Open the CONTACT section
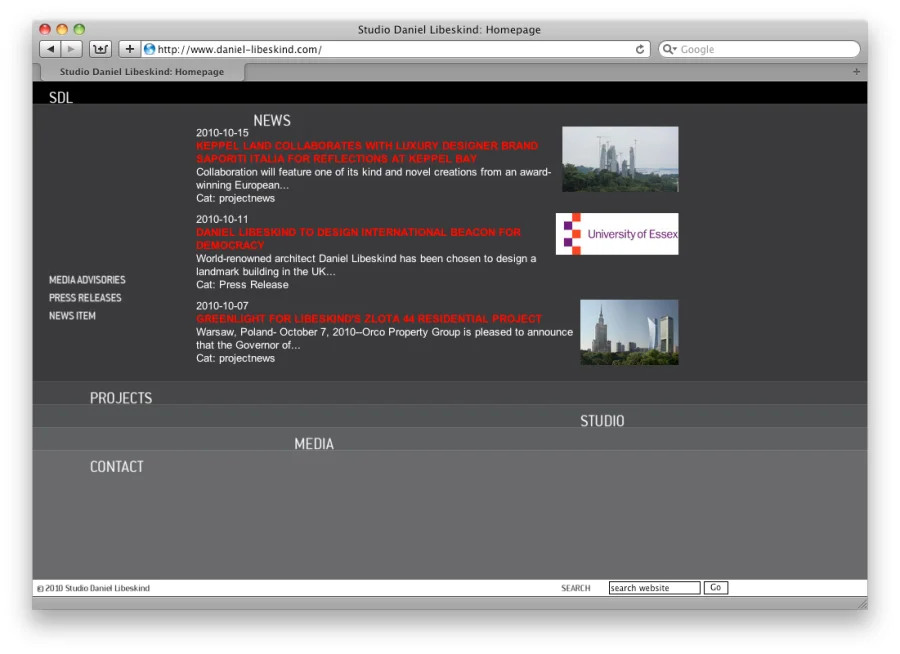This screenshot has height=654, width=900. click(x=117, y=467)
